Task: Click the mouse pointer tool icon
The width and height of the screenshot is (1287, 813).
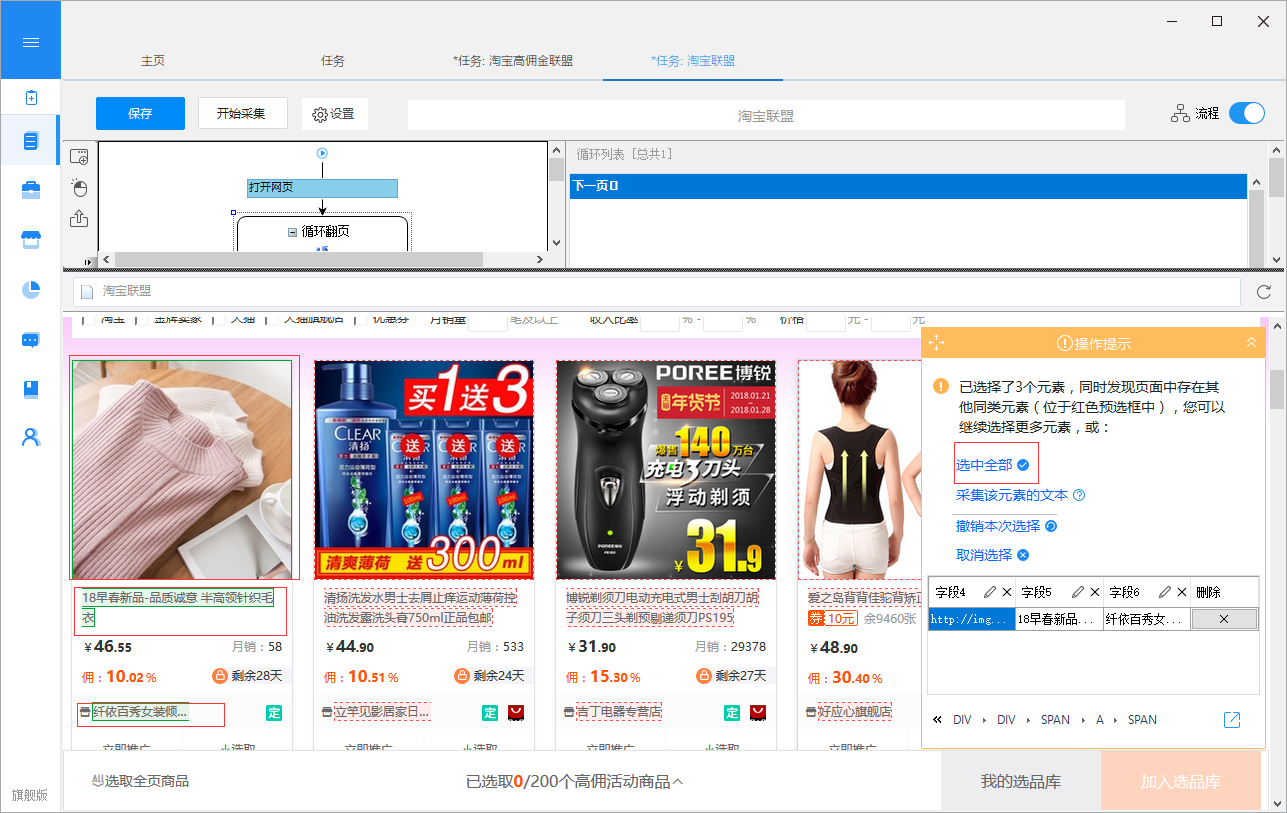Action: (80, 188)
